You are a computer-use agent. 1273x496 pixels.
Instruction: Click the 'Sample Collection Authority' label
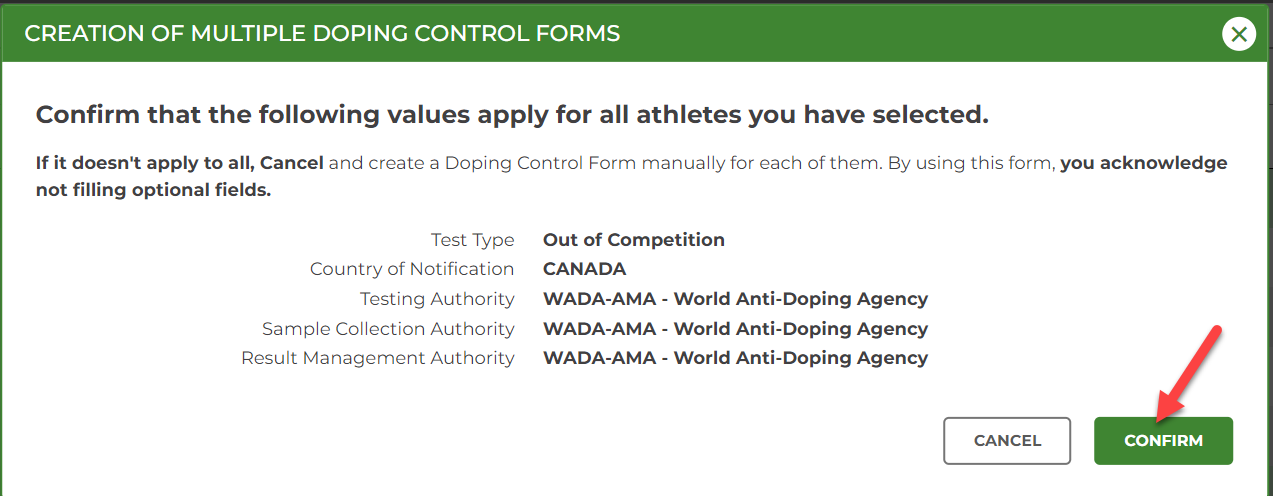[x=388, y=329]
